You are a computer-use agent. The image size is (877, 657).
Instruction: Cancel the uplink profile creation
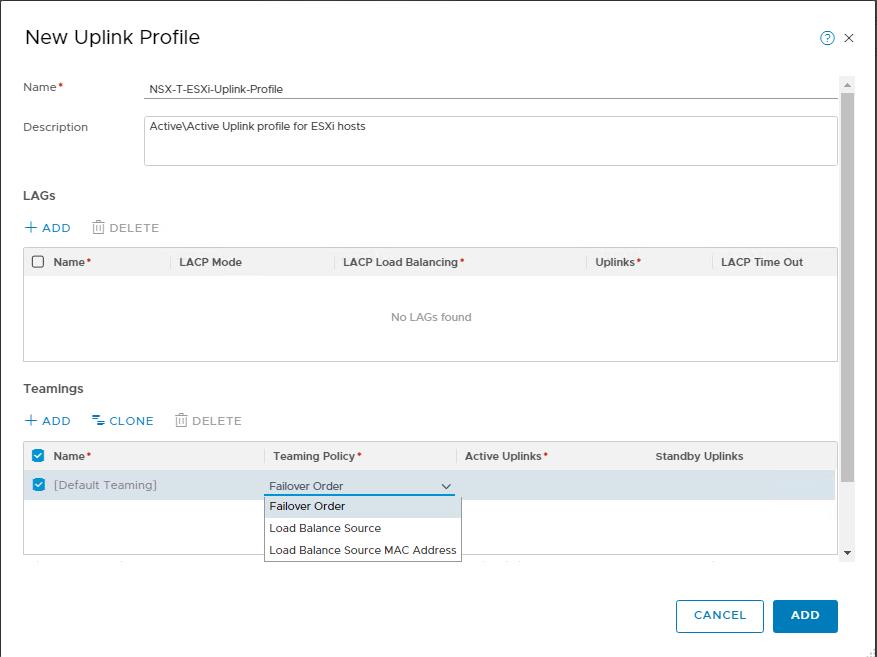[719, 616]
